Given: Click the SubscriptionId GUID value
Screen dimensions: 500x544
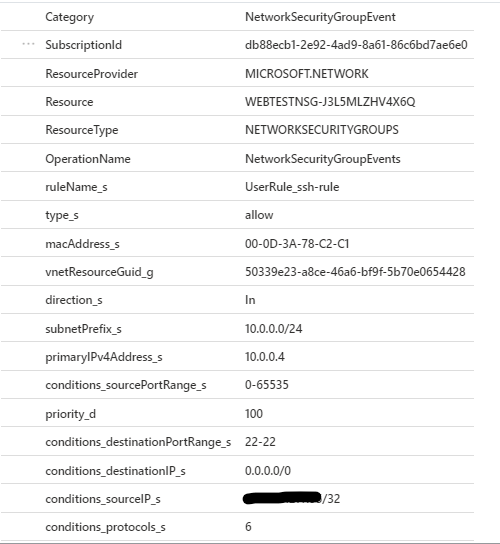Looking at the screenshot, I should click(356, 45).
